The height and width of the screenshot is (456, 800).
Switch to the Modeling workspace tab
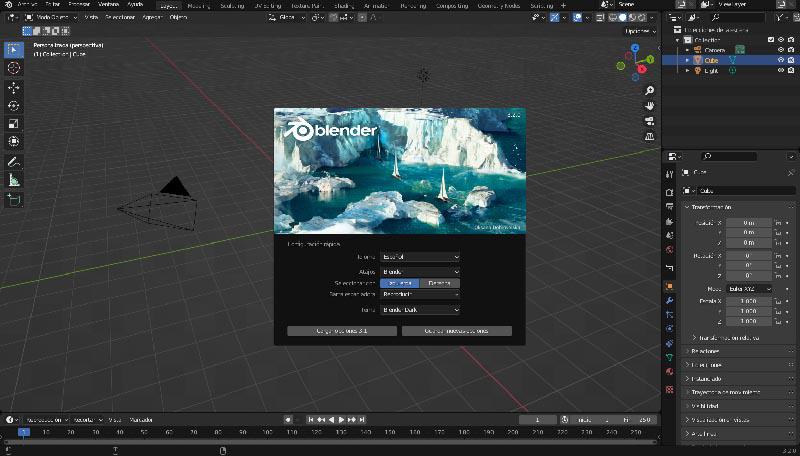[198, 6]
